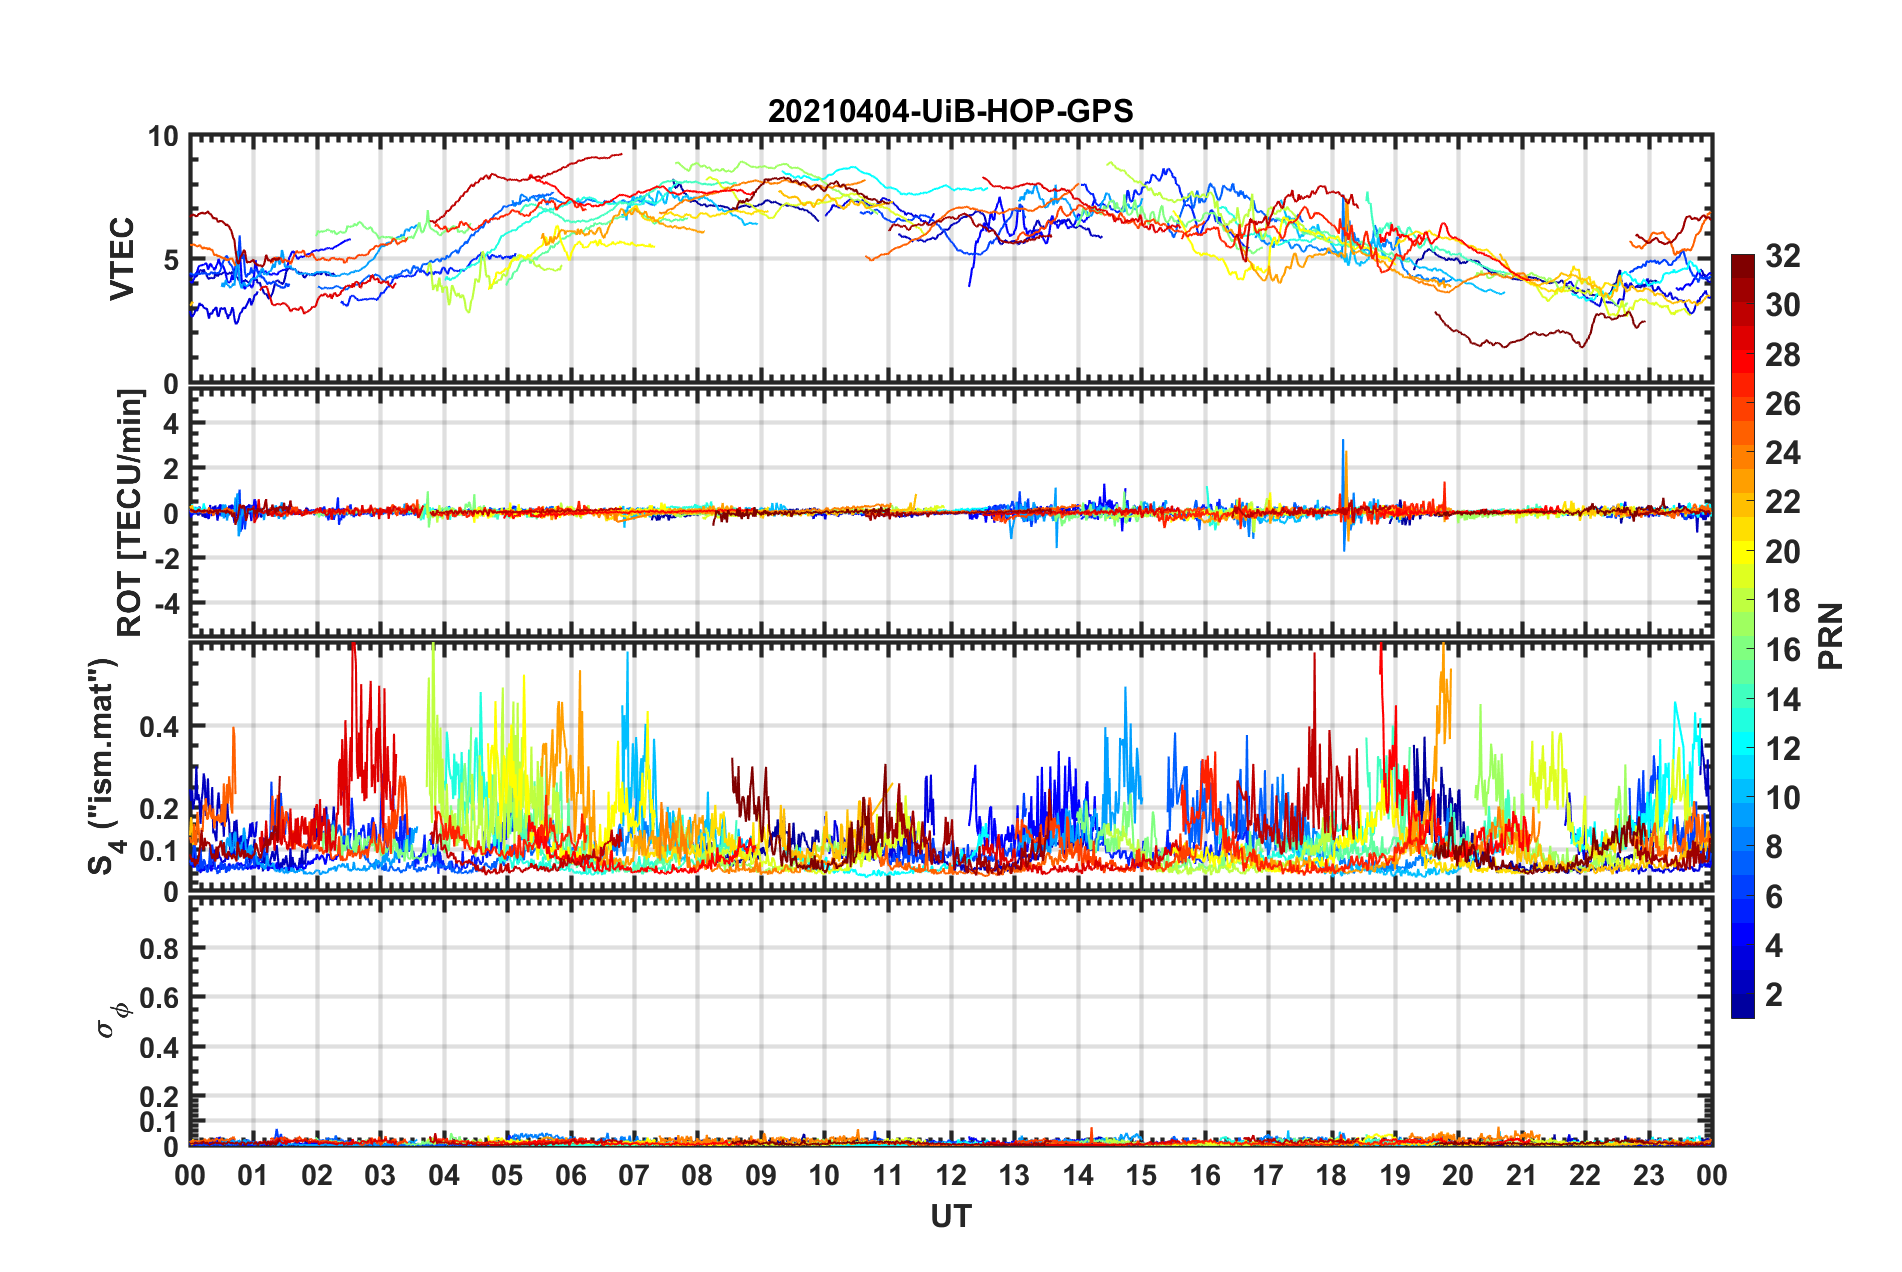The height and width of the screenshot is (1272, 1902).
Task: Click the "02" hour tick label
Action: point(317,1175)
